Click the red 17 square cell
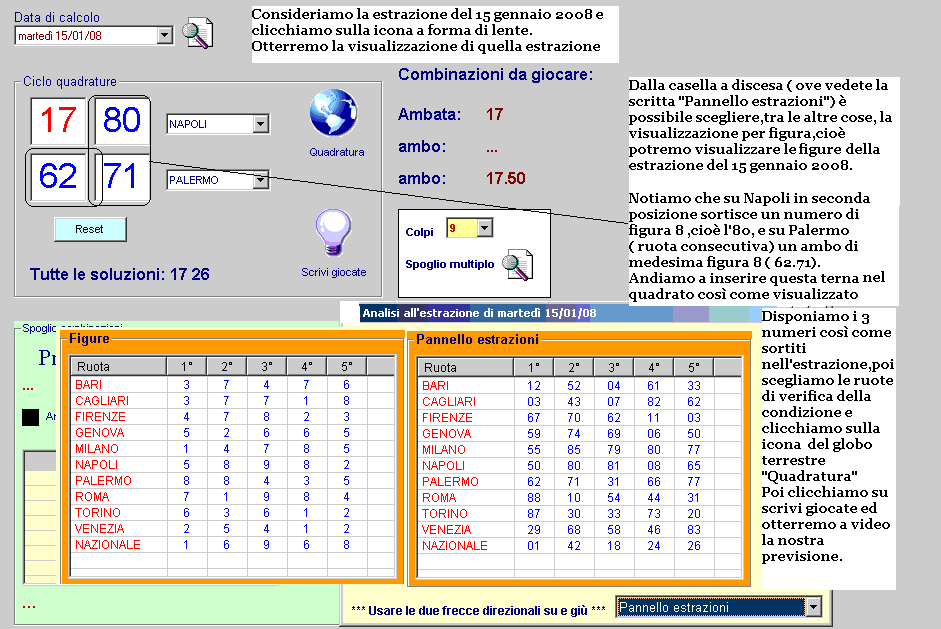 (58, 119)
